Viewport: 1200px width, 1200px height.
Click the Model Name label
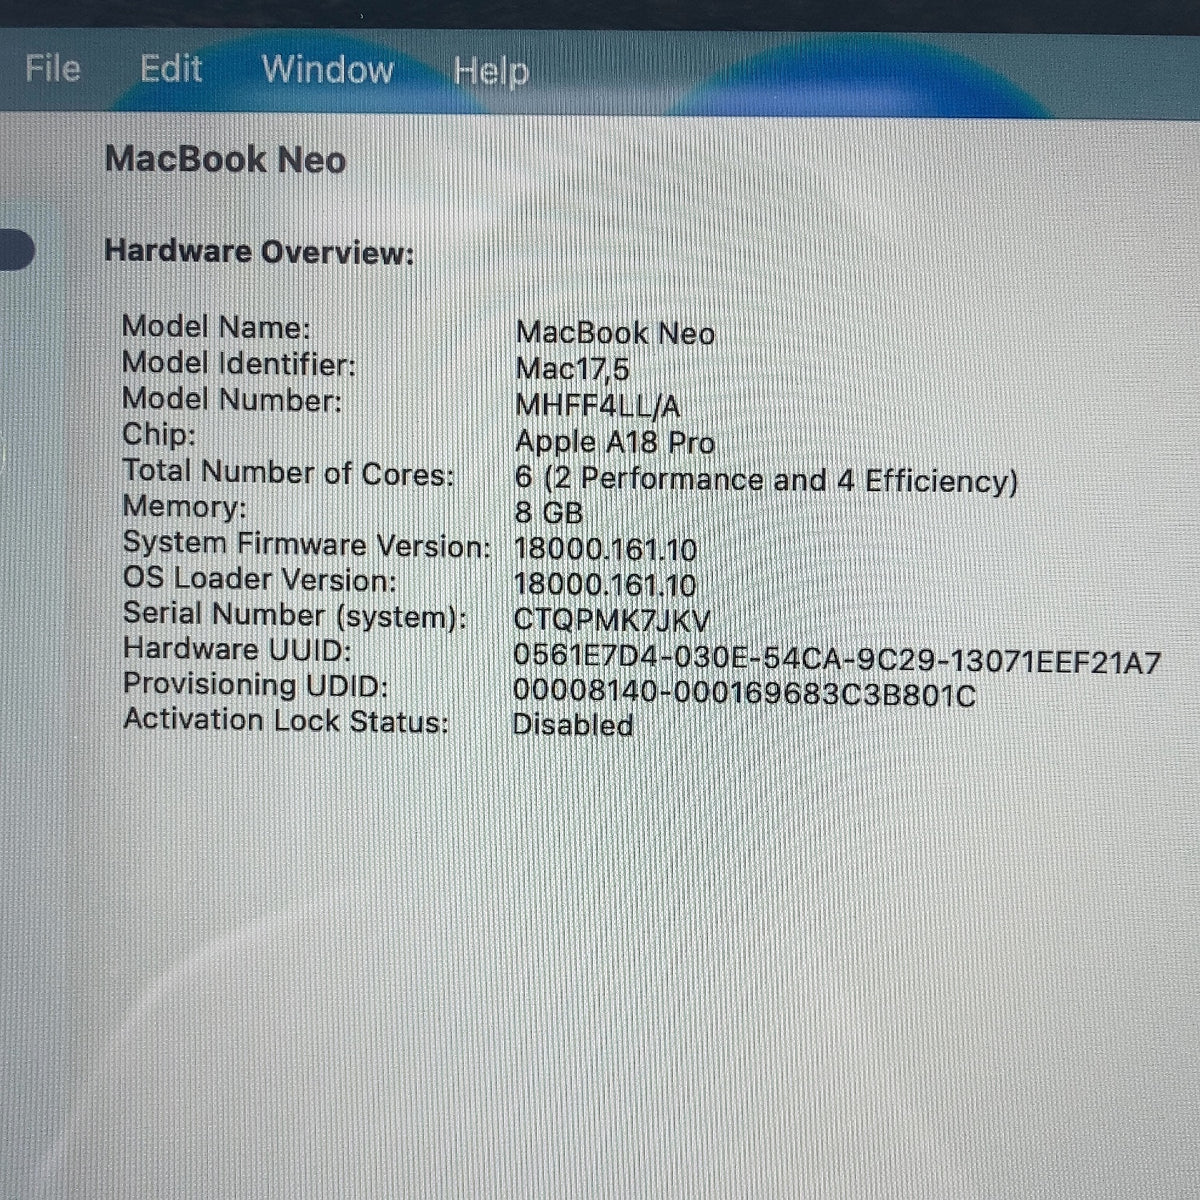[216, 327]
